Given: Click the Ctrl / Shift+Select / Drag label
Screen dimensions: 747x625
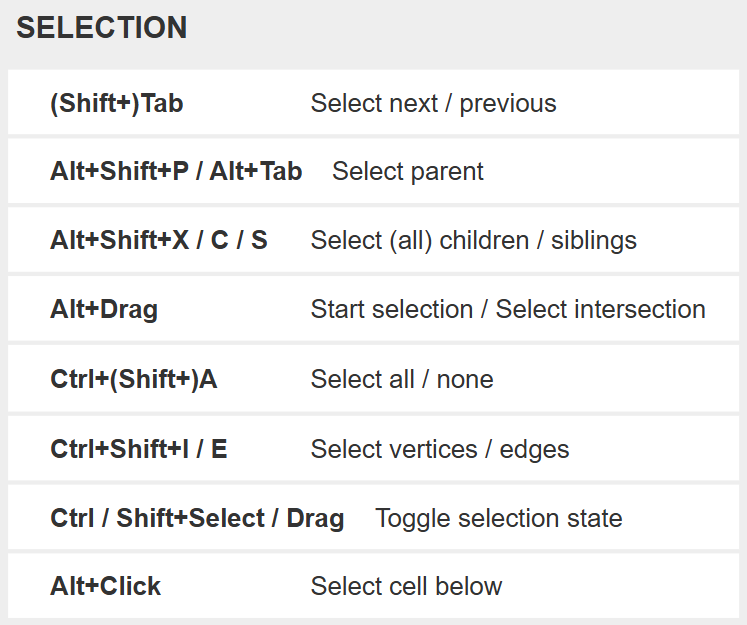Looking at the screenshot, I should click(197, 518).
